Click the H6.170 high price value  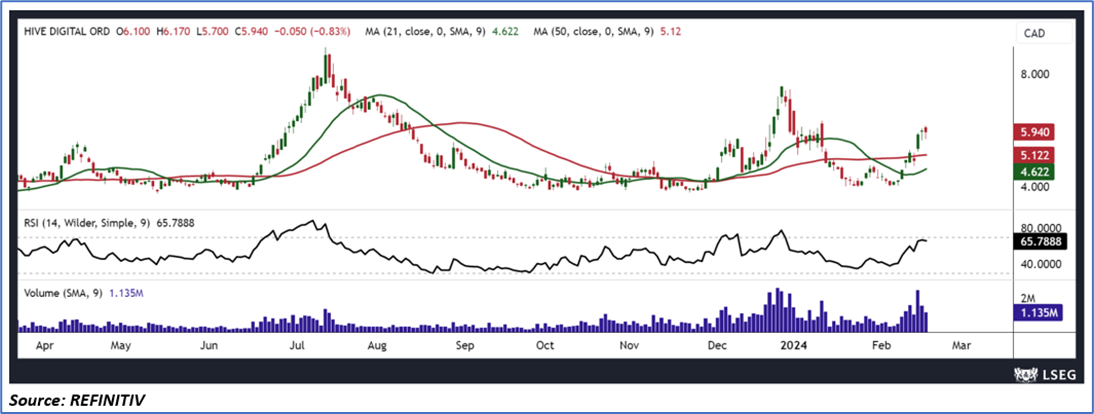point(174,31)
